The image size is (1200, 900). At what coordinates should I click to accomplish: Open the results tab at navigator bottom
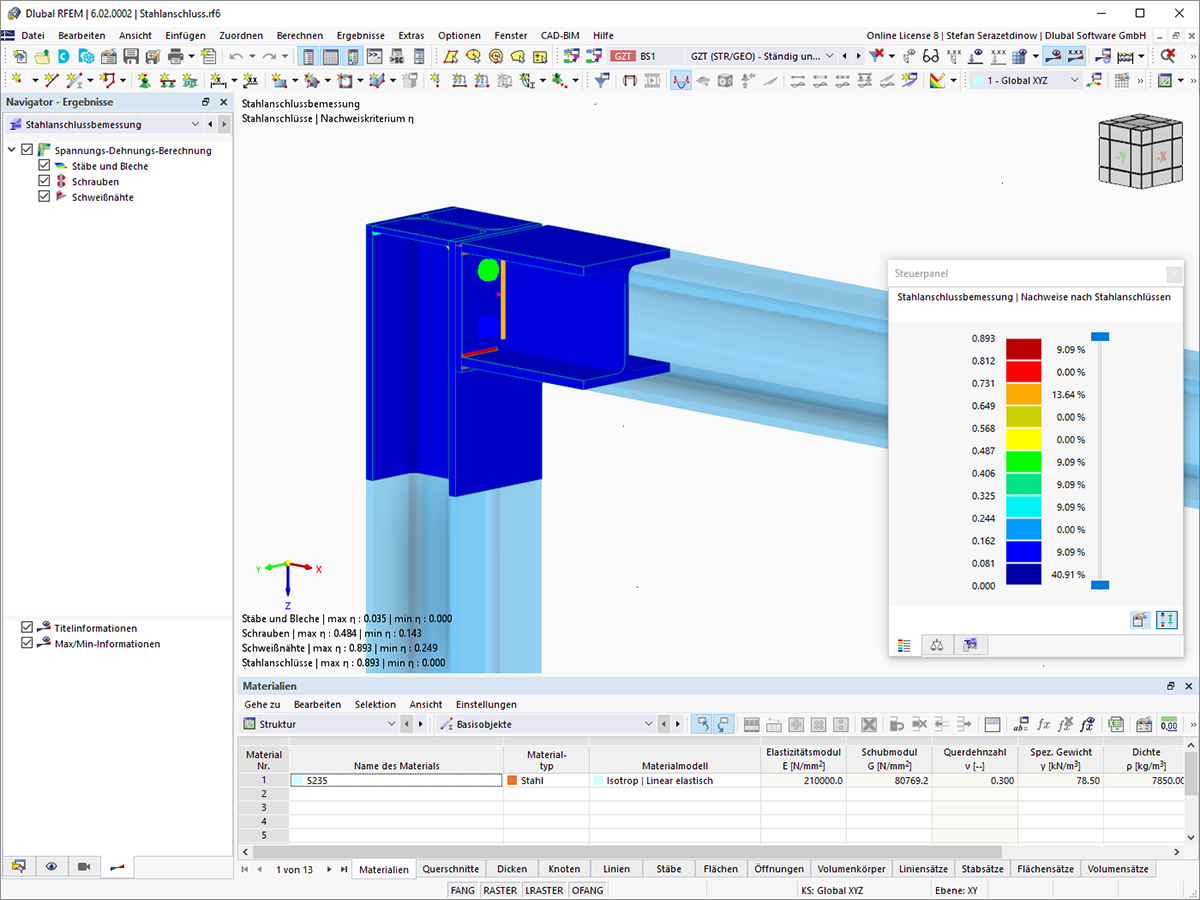(117, 866)
